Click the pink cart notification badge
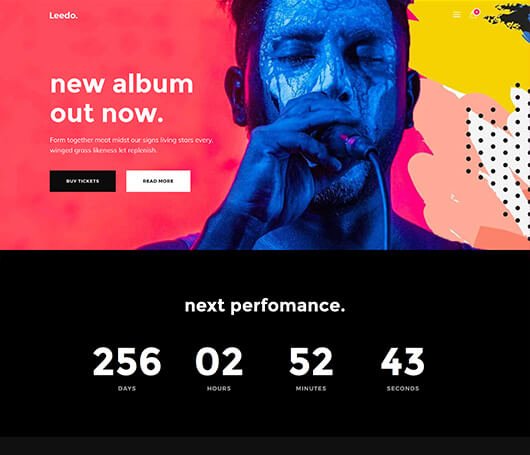Image resolution: width=530 pixels, height=455 pixels. tap(476, 12)
